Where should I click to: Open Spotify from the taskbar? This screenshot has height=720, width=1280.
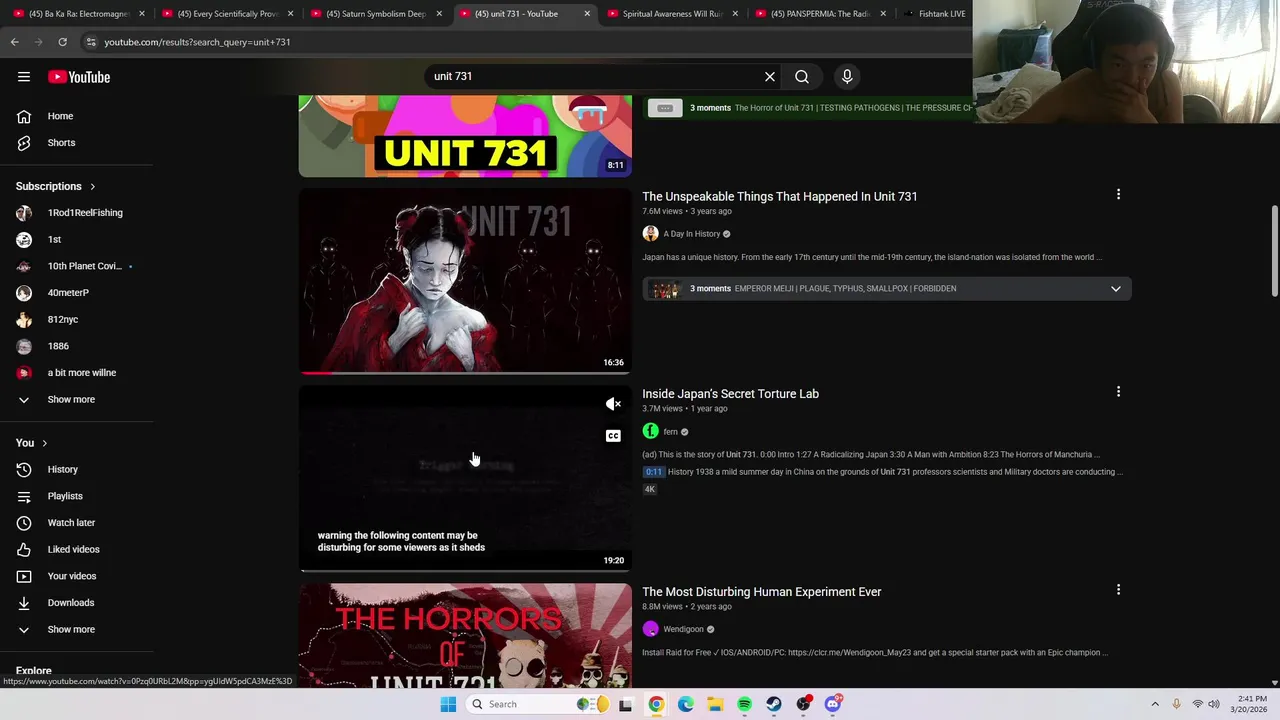[745, 704]
